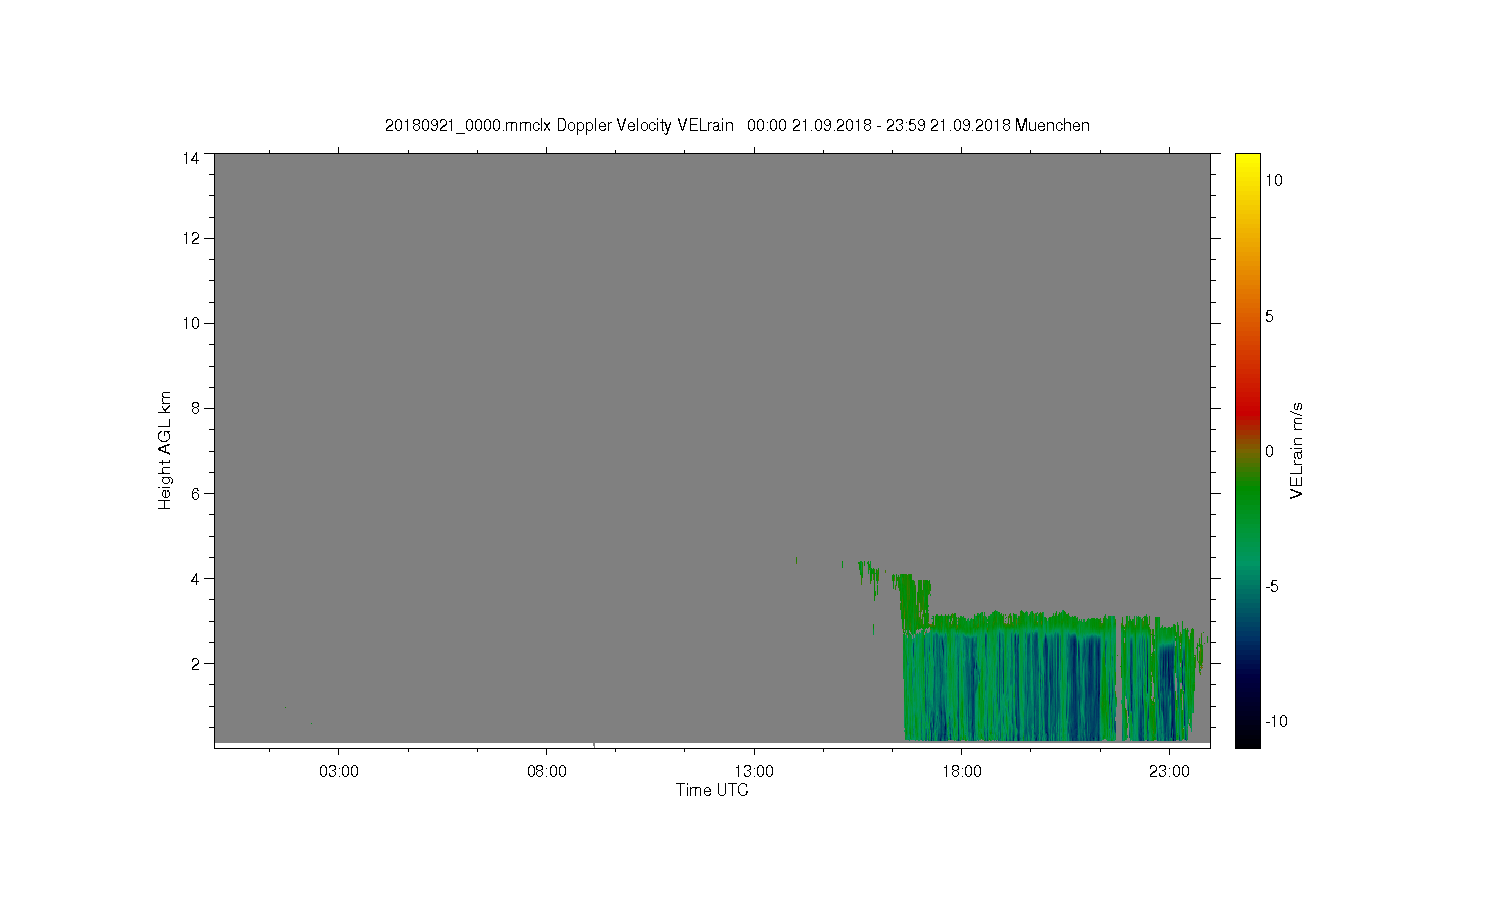1500x900 pixels.
Task: Click the 'Height AGL km' axis label
Action: pos(165,450)
